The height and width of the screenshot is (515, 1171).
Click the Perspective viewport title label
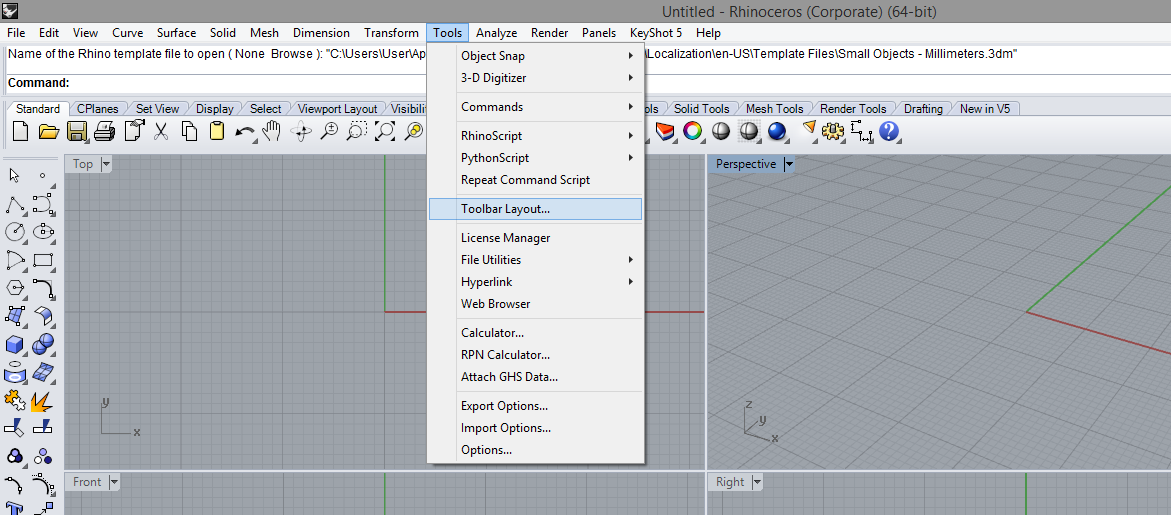pyautogui.click(x=745, y=164)
